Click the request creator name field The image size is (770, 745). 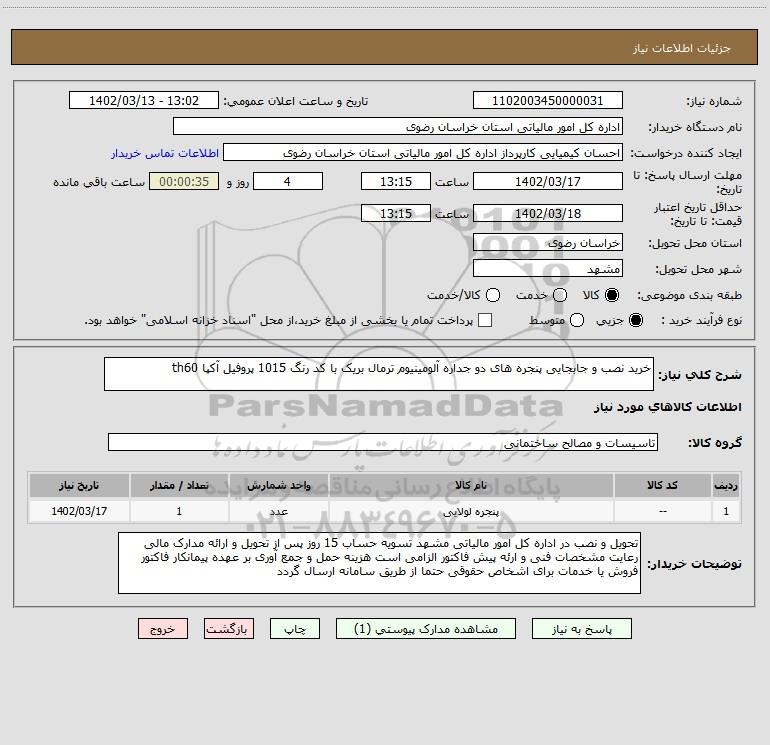click(x=423, y=152)
